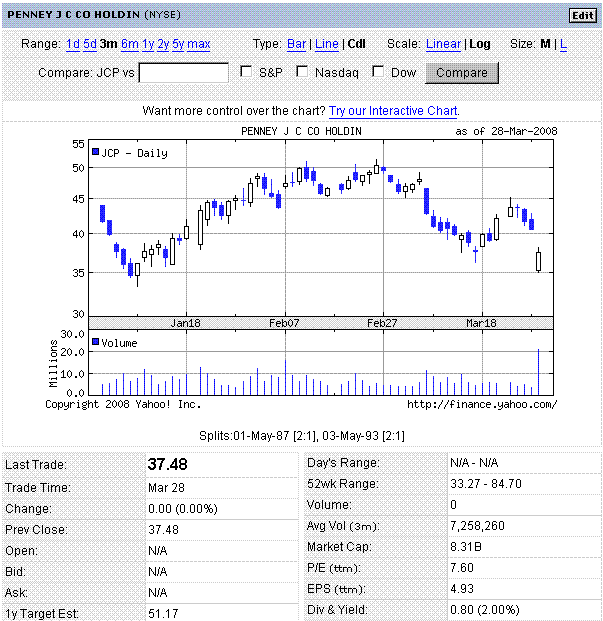Screen dimensions: 603x621
Task: Change chart type to Line
Action: click(x=326, y=44)
